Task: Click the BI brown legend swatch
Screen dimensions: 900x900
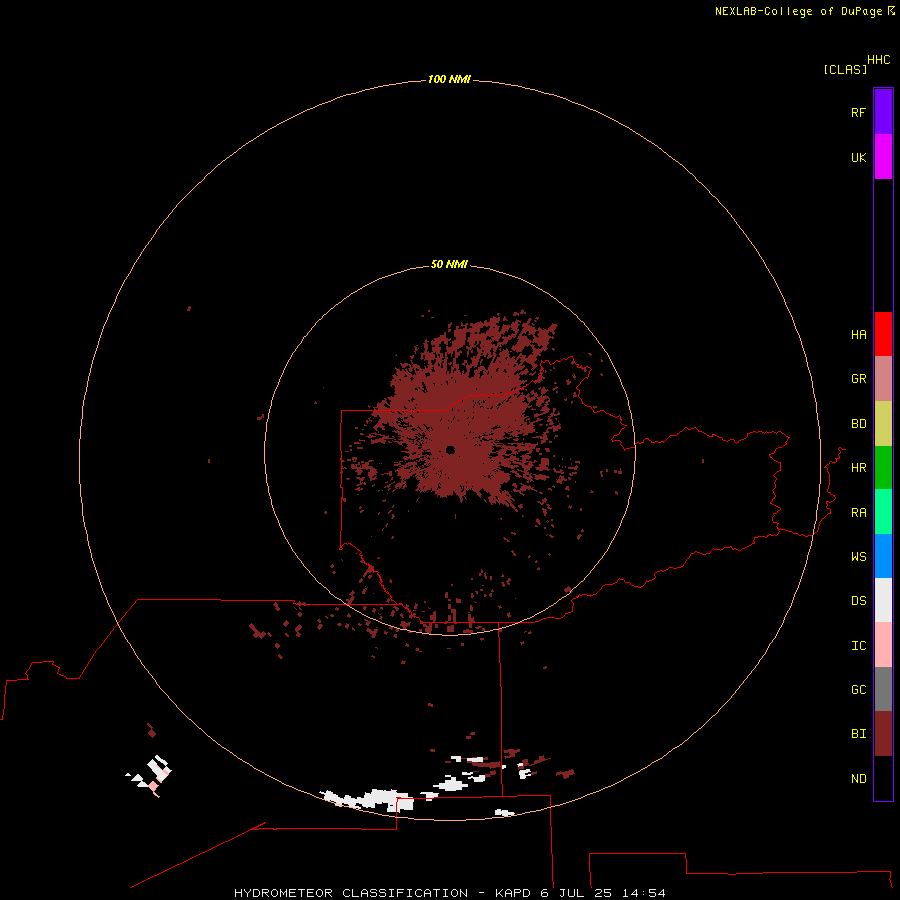Action: tap(883, 734)
